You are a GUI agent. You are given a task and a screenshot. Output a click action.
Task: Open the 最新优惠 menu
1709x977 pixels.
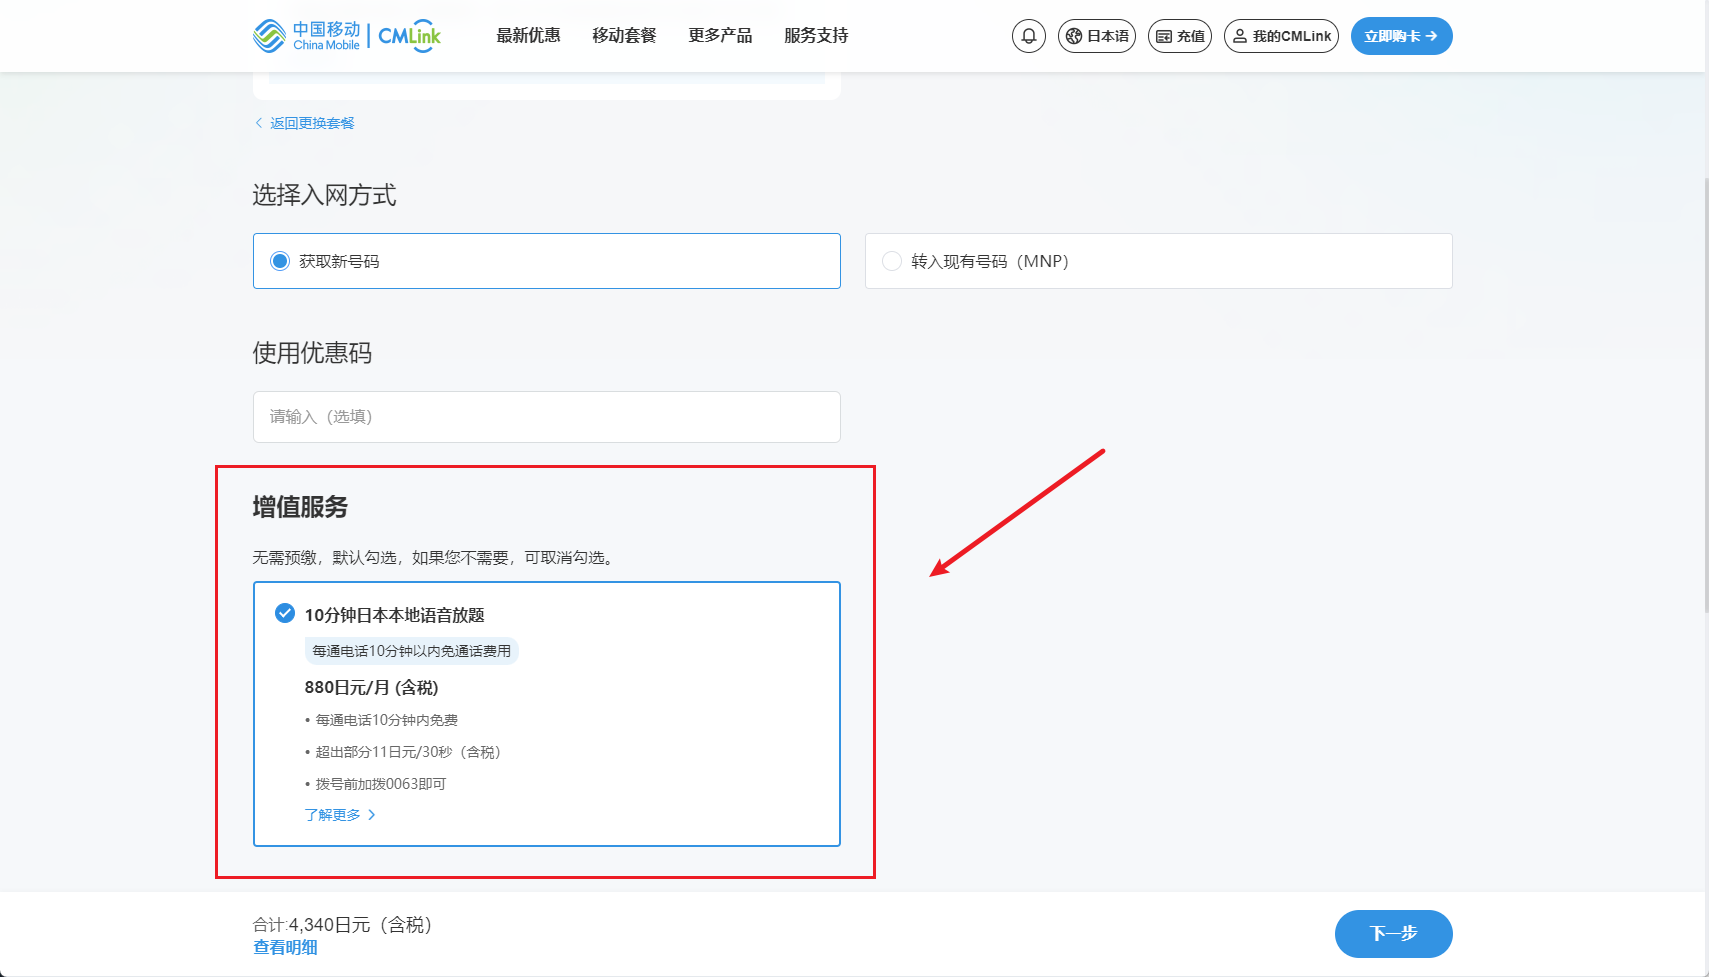tap(528, 36)
